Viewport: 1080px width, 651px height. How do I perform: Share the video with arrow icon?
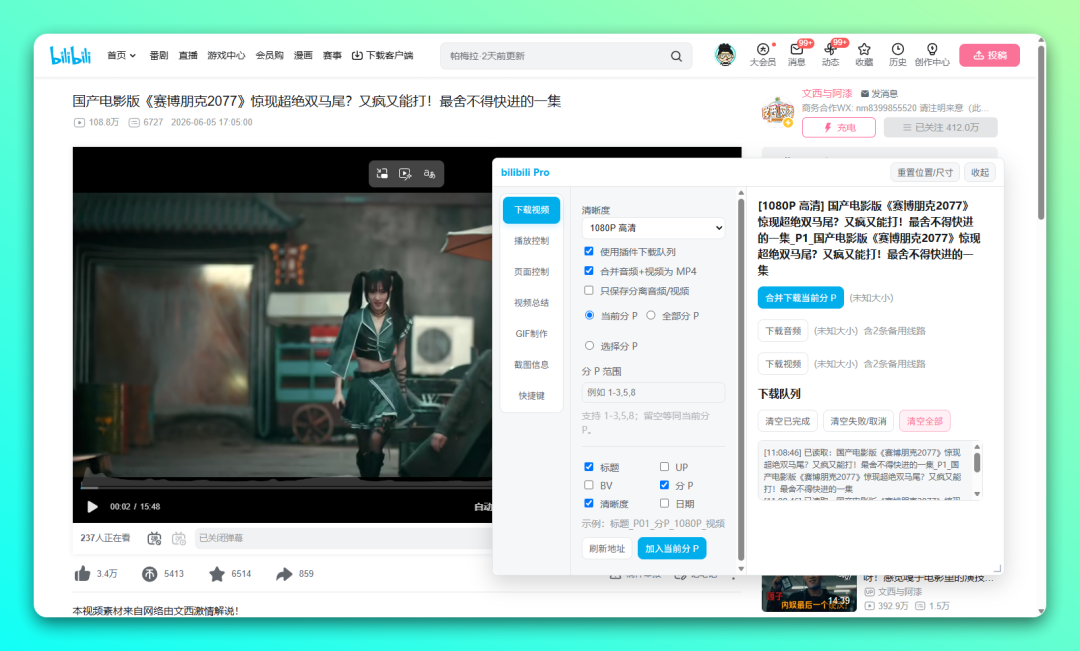pos(284,573)
